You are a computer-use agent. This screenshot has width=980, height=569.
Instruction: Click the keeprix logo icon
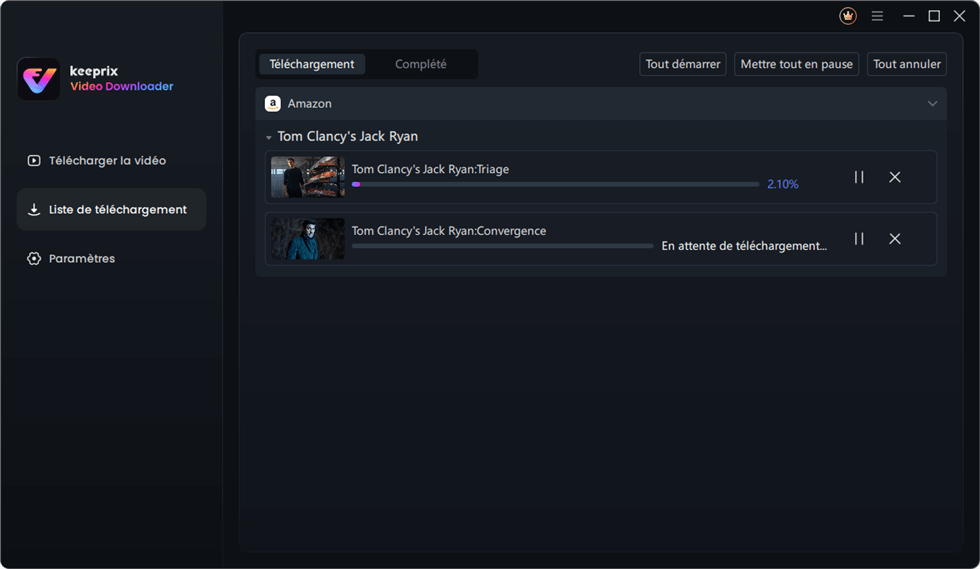click(39, 79)
